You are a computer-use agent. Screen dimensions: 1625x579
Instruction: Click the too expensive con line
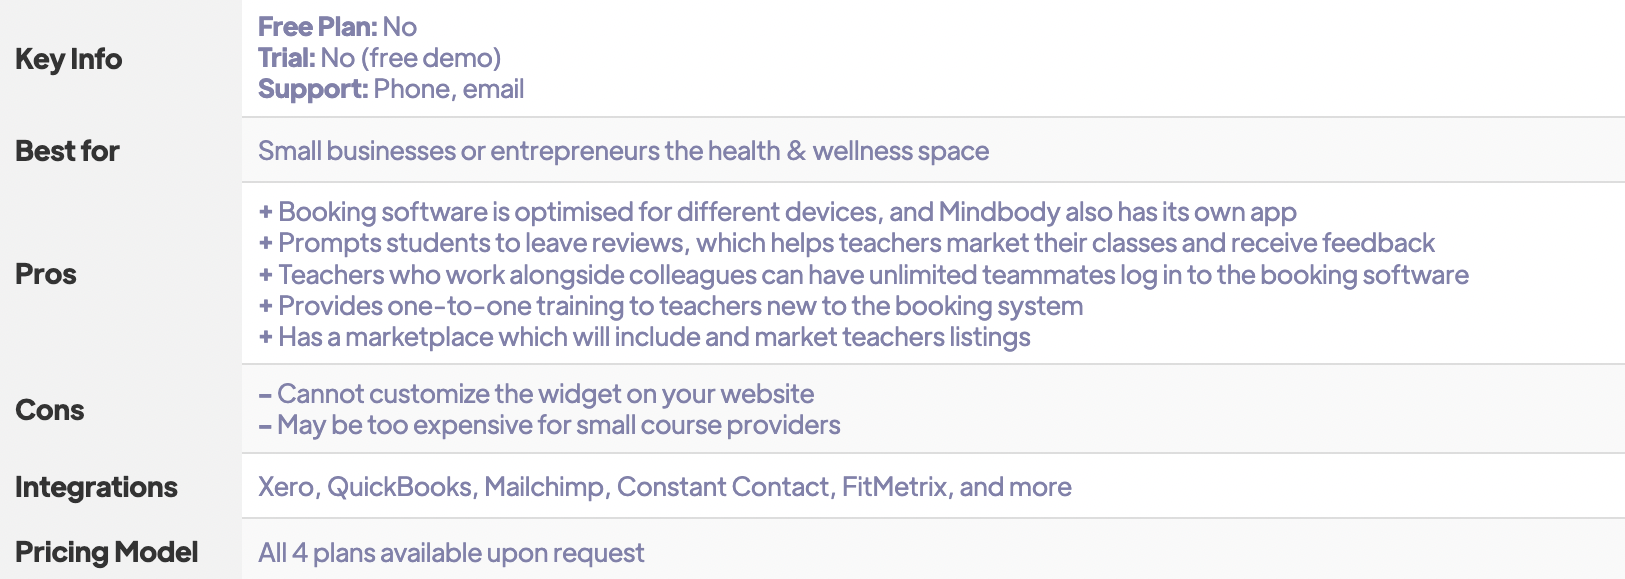tap(549, 425)
